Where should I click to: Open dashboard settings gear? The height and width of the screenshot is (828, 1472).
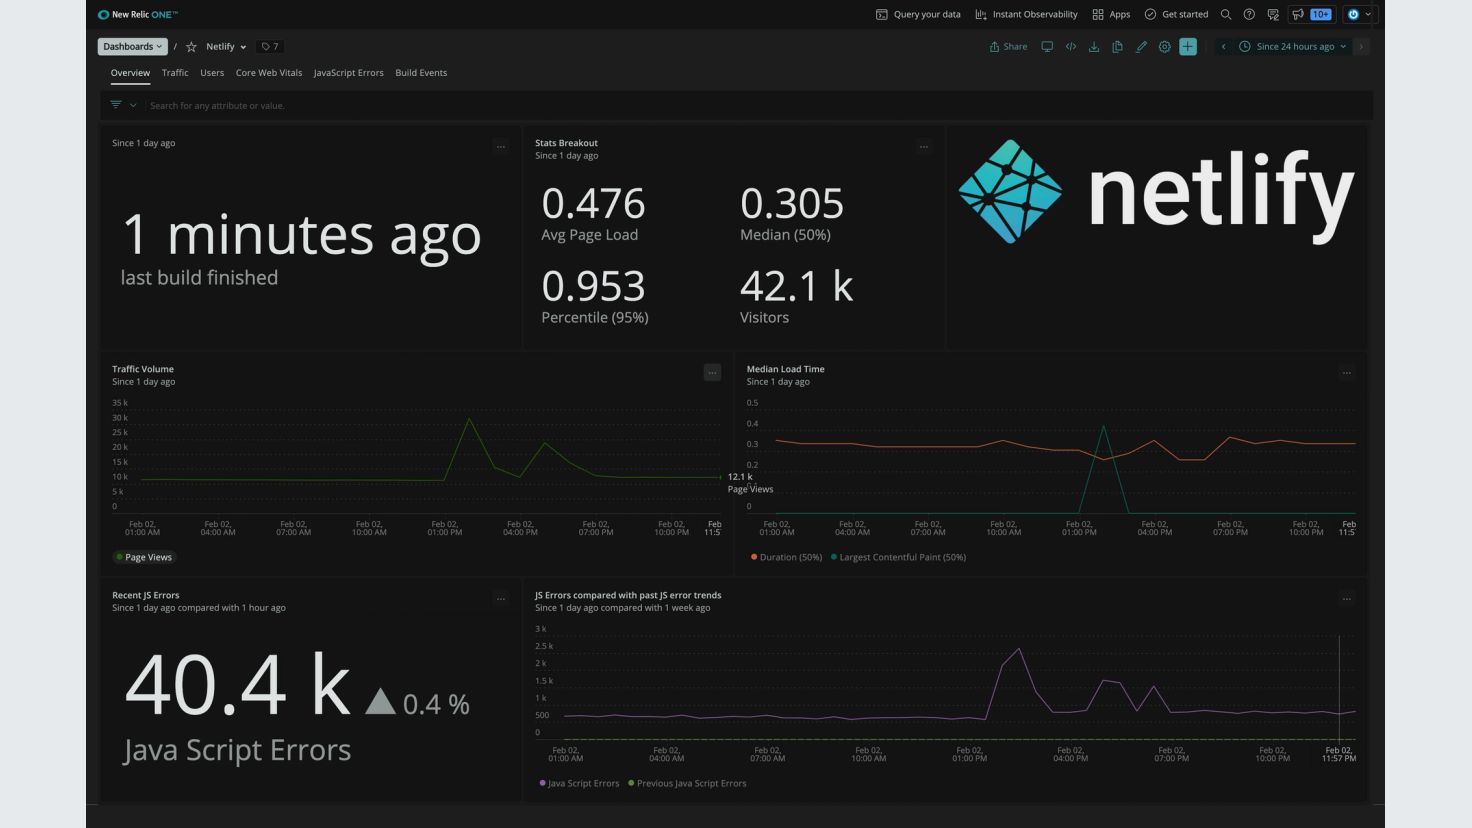tap(1164, 46)
